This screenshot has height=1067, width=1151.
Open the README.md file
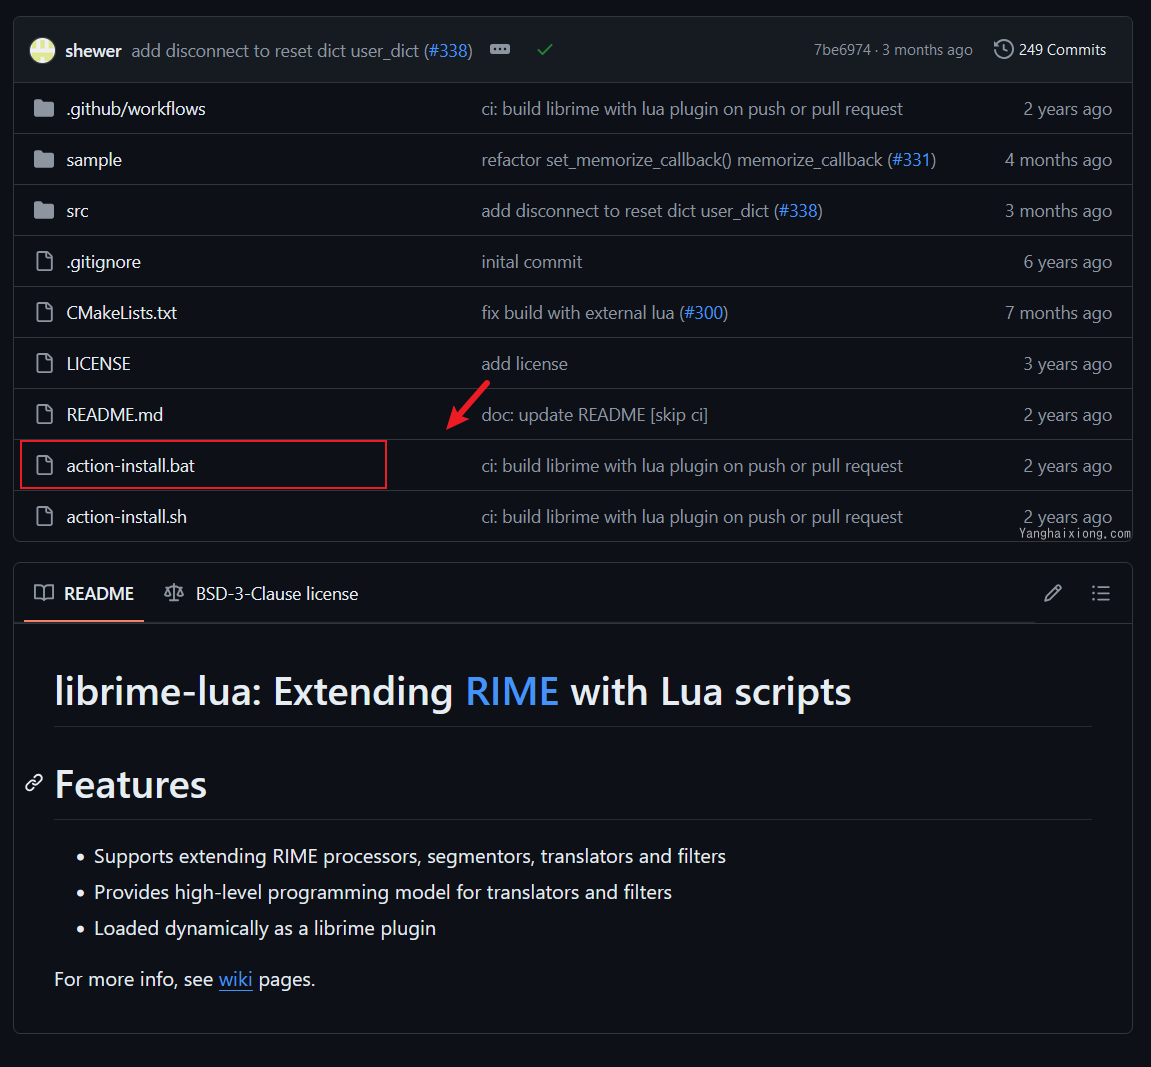(x=115, y=415)
